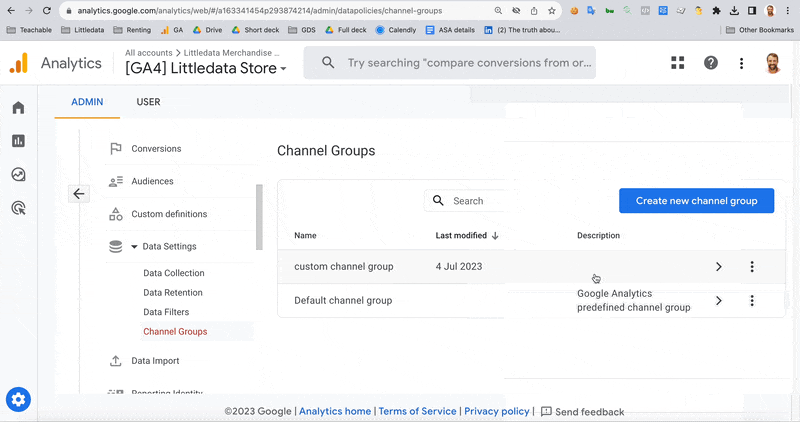Click the Last modified sort arrow

[495, 235]
